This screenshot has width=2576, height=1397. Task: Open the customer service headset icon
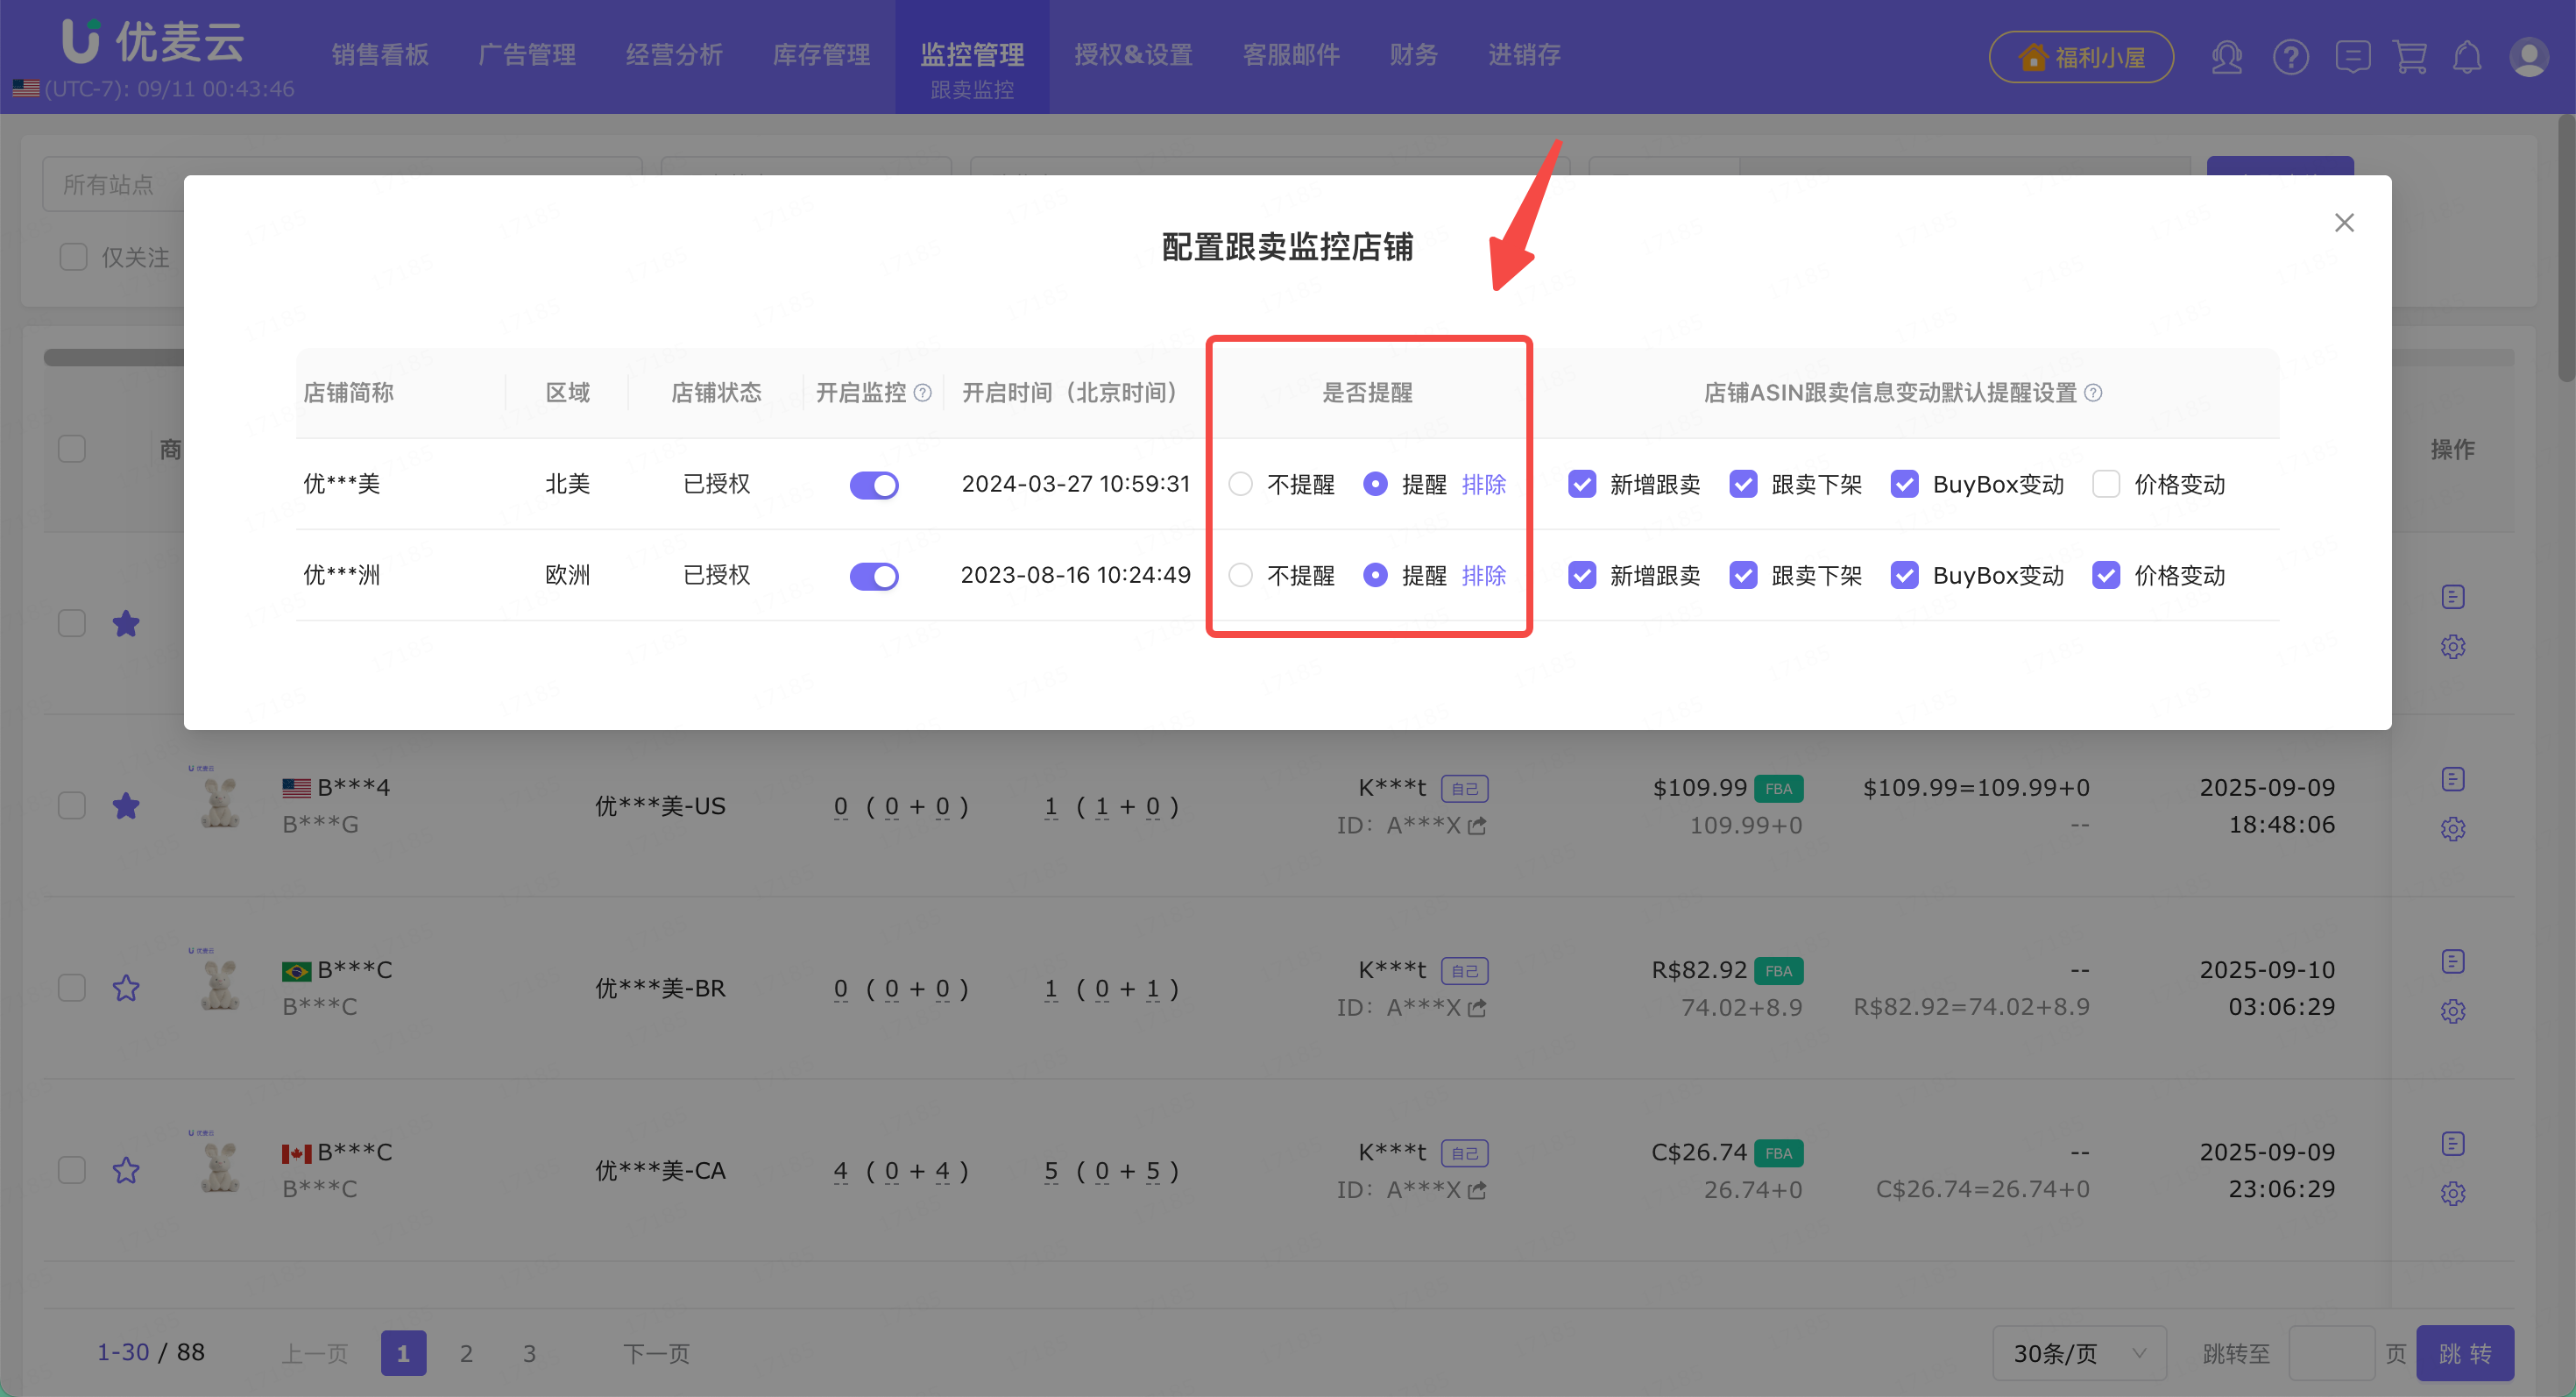click(2226, 57)
